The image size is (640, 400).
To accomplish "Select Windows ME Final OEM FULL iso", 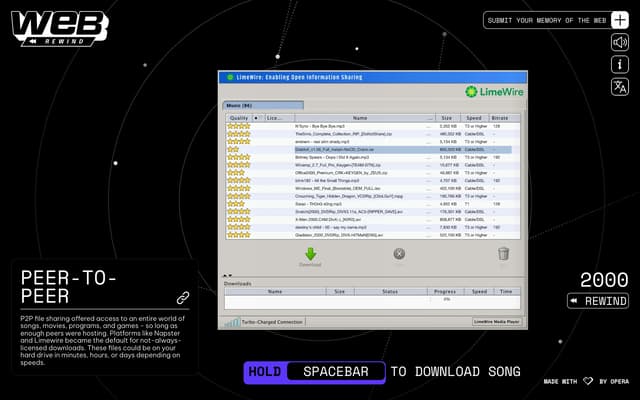I will pyautogui.click(x=373, y=188).
